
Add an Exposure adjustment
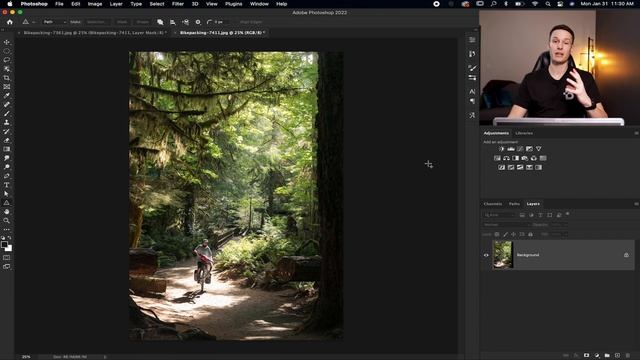tap(529, 149)
